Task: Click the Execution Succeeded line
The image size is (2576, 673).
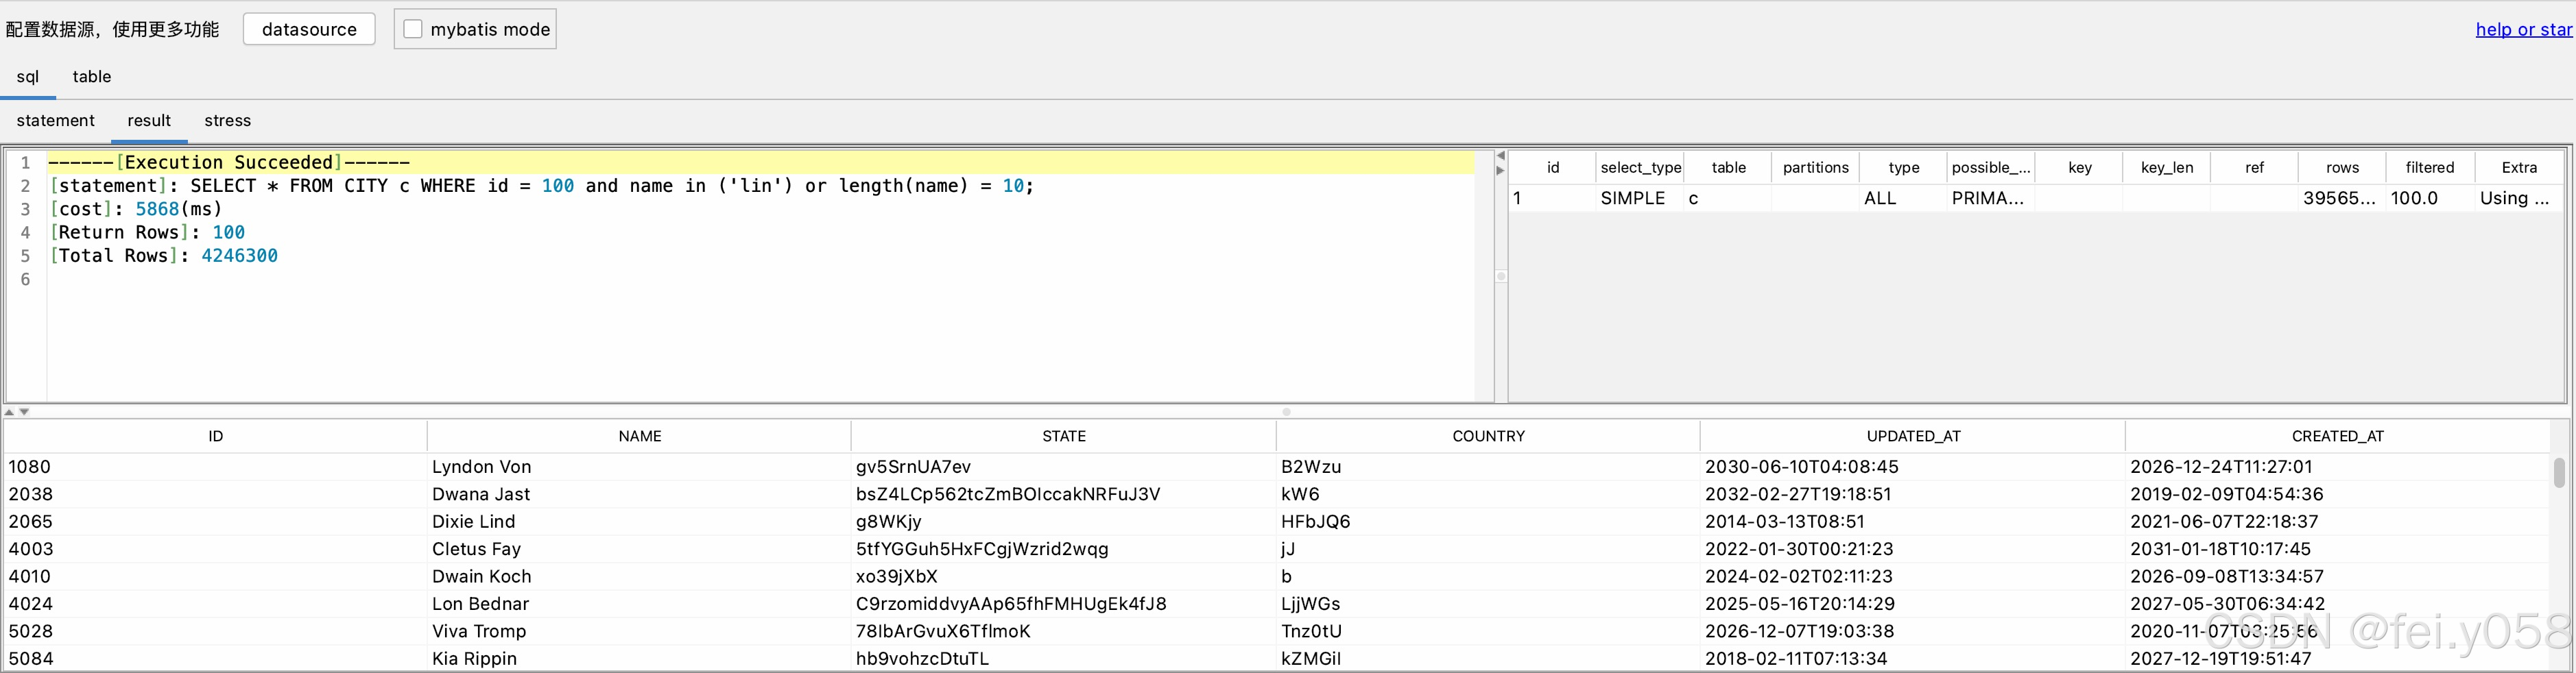Action: [760, 162]
